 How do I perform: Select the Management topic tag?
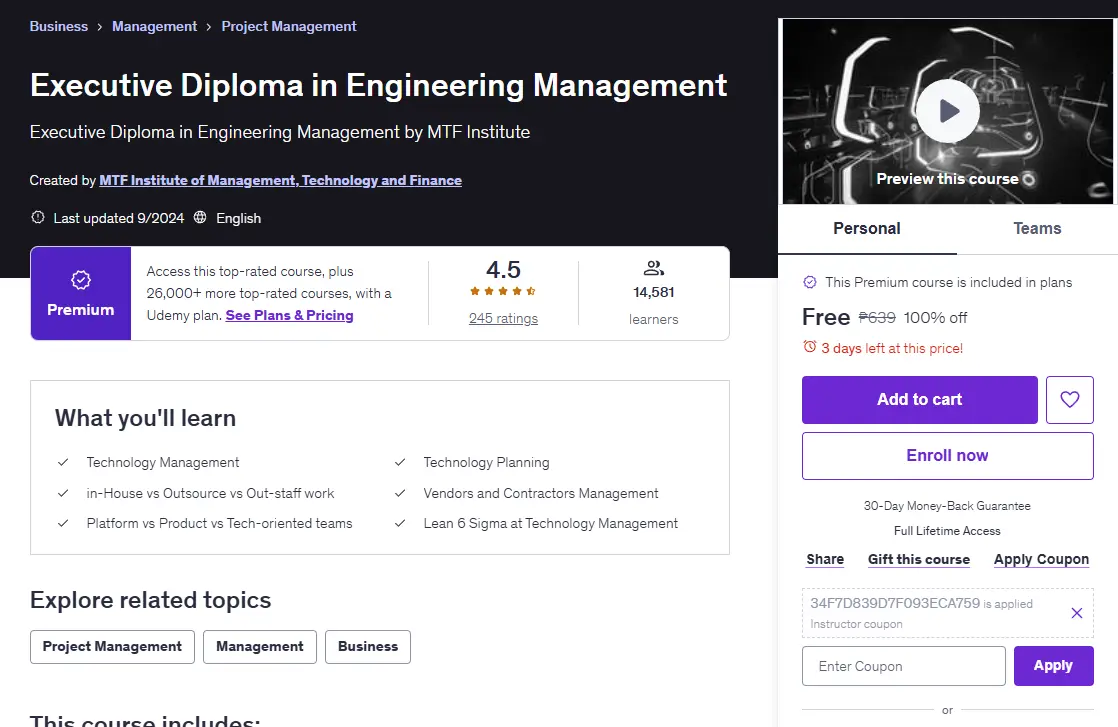[260, 647]
